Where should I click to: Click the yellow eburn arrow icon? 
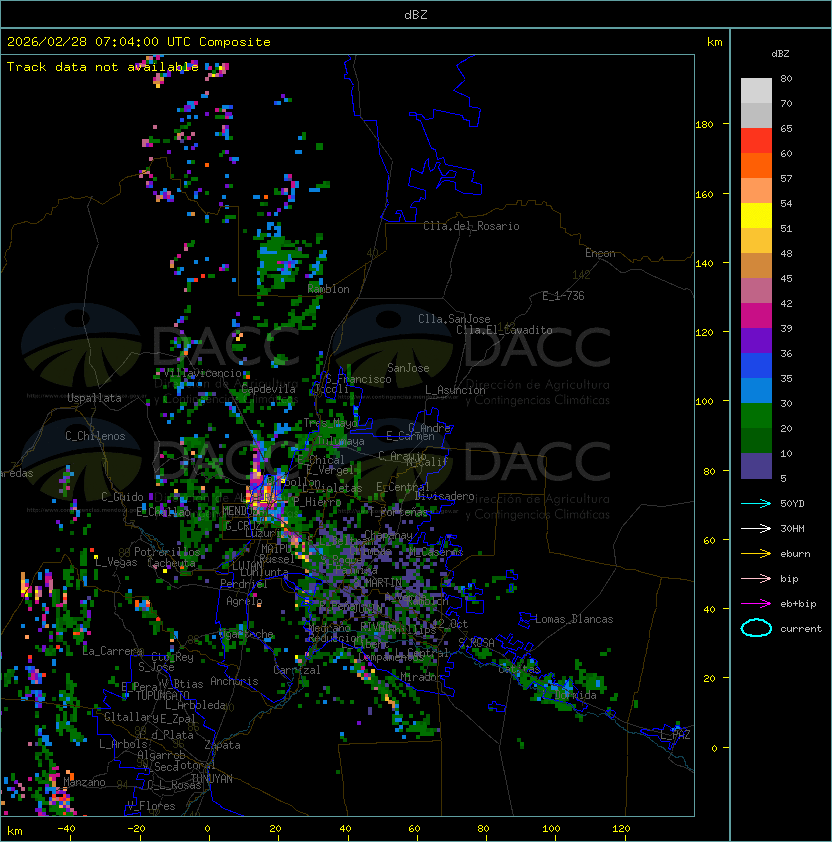click(756, 554)
